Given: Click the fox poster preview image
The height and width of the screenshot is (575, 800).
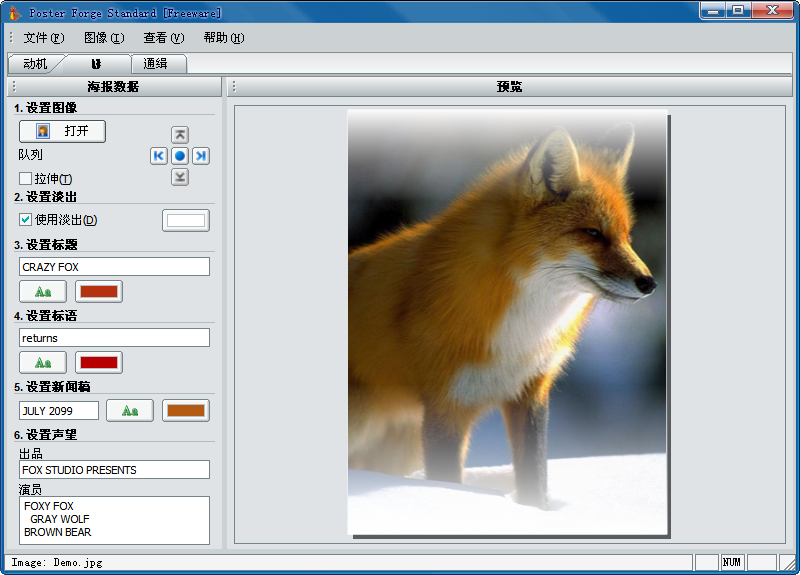Looking at the screenshot, I should 507,322.
